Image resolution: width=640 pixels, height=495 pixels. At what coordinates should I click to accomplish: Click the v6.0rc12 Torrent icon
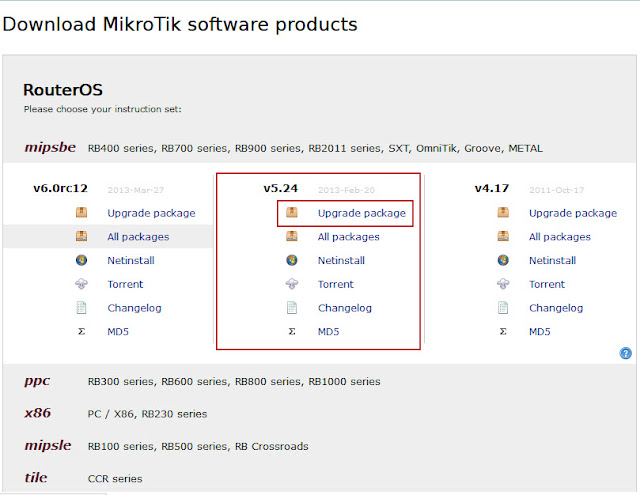(81, 284)
